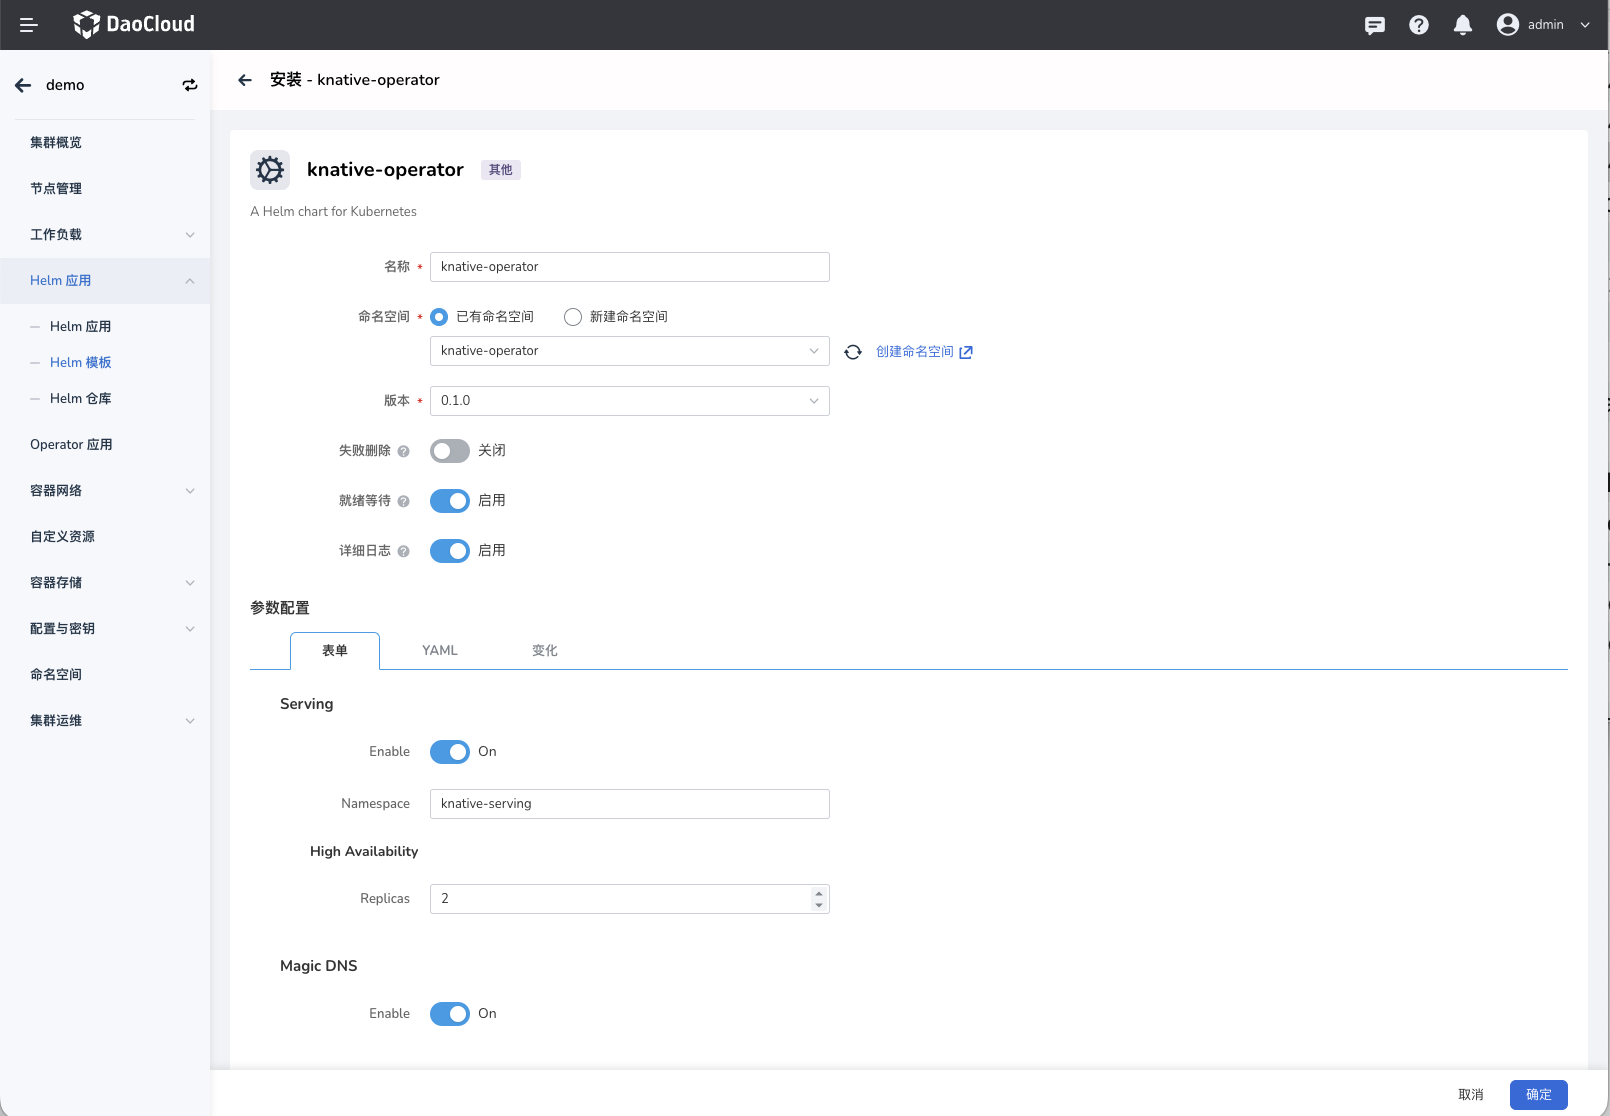Click the 确定 confirm button
Screen dimensions: 1610x1116
pyautogui.click(x=1538, y=1095)
